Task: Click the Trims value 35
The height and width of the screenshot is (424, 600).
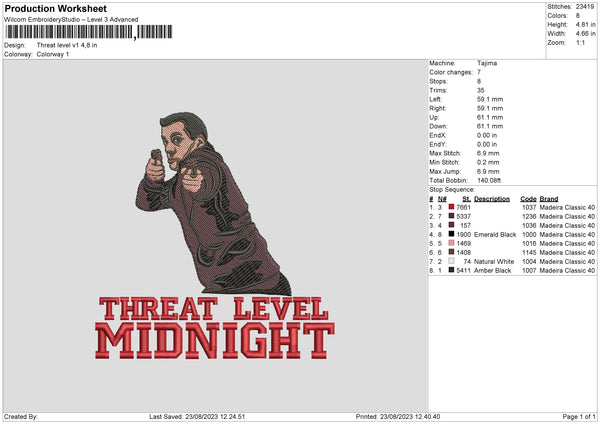Action: click(481, 90)
